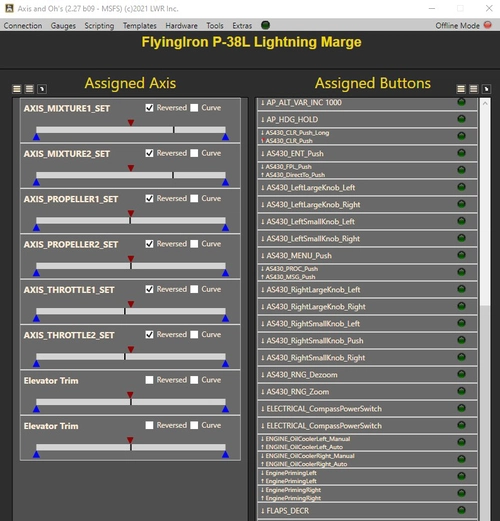Click the AXIS_PROPELLER1_SET slider bar

coord(131,220)
